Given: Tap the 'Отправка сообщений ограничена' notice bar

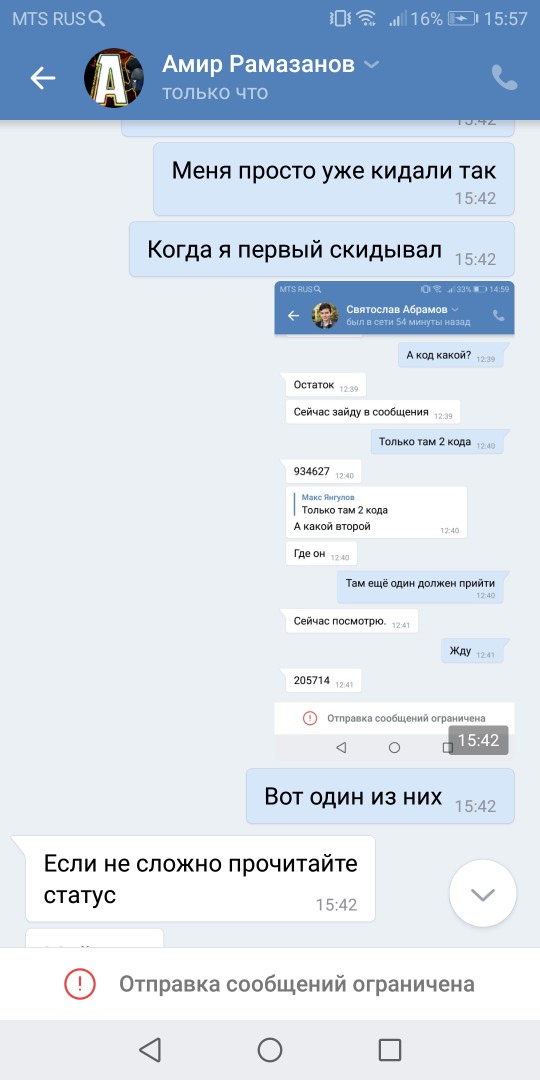Looking at the screenshot, I should point(270,984).
